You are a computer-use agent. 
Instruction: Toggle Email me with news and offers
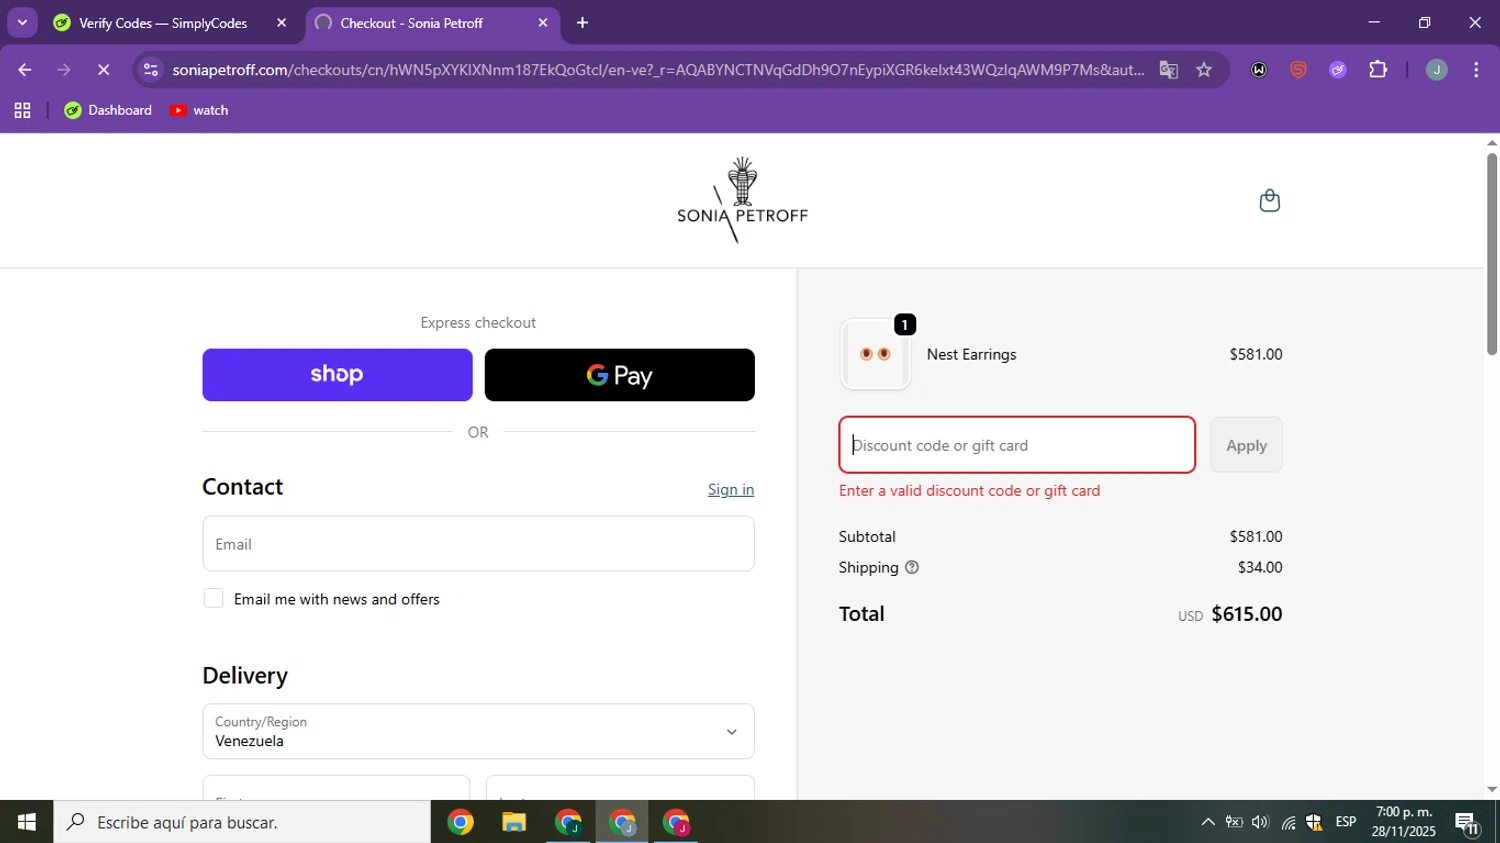[x=213, y=598]
